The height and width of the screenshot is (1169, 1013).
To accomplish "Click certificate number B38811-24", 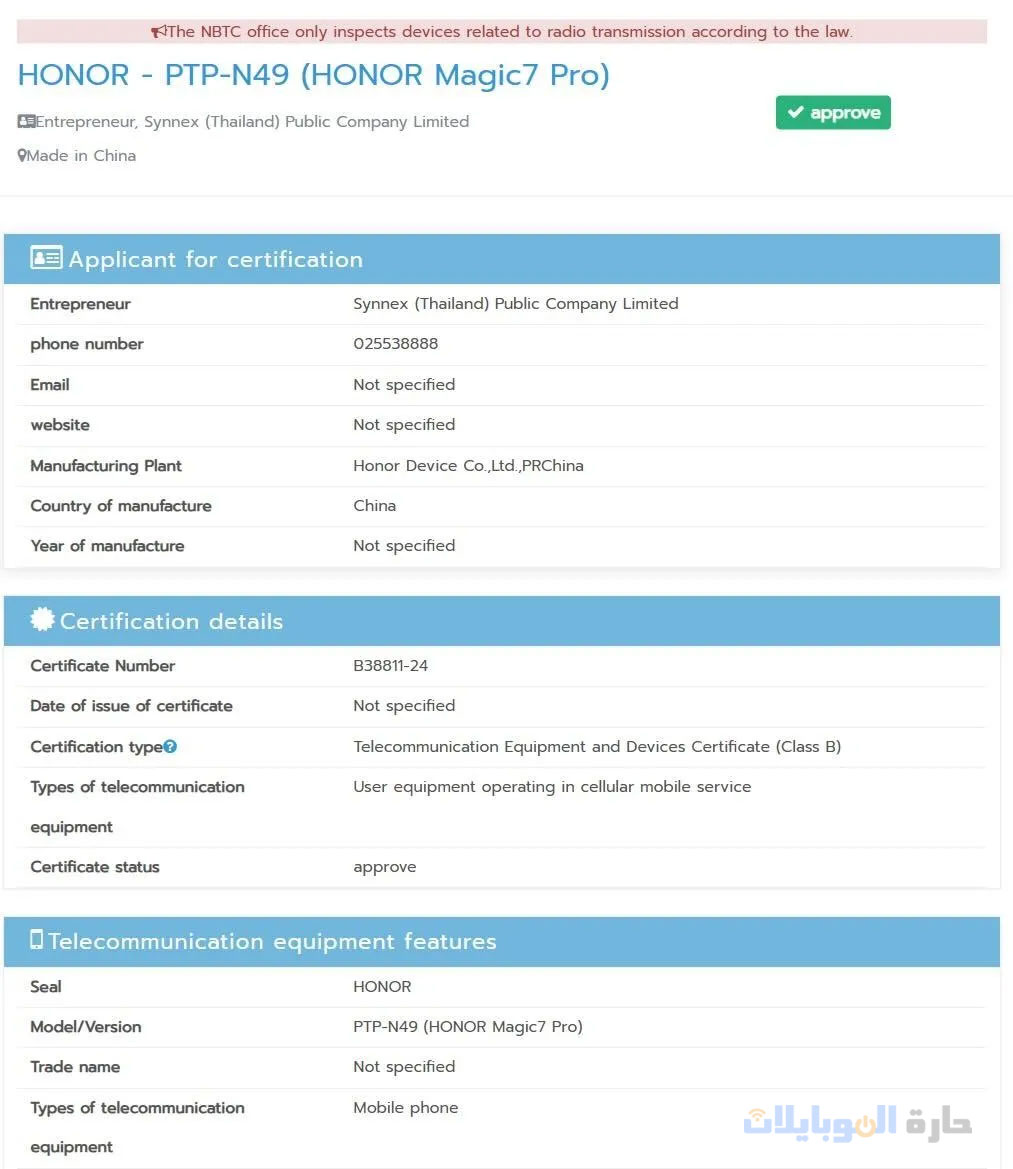I will click(x=391, y=666).
